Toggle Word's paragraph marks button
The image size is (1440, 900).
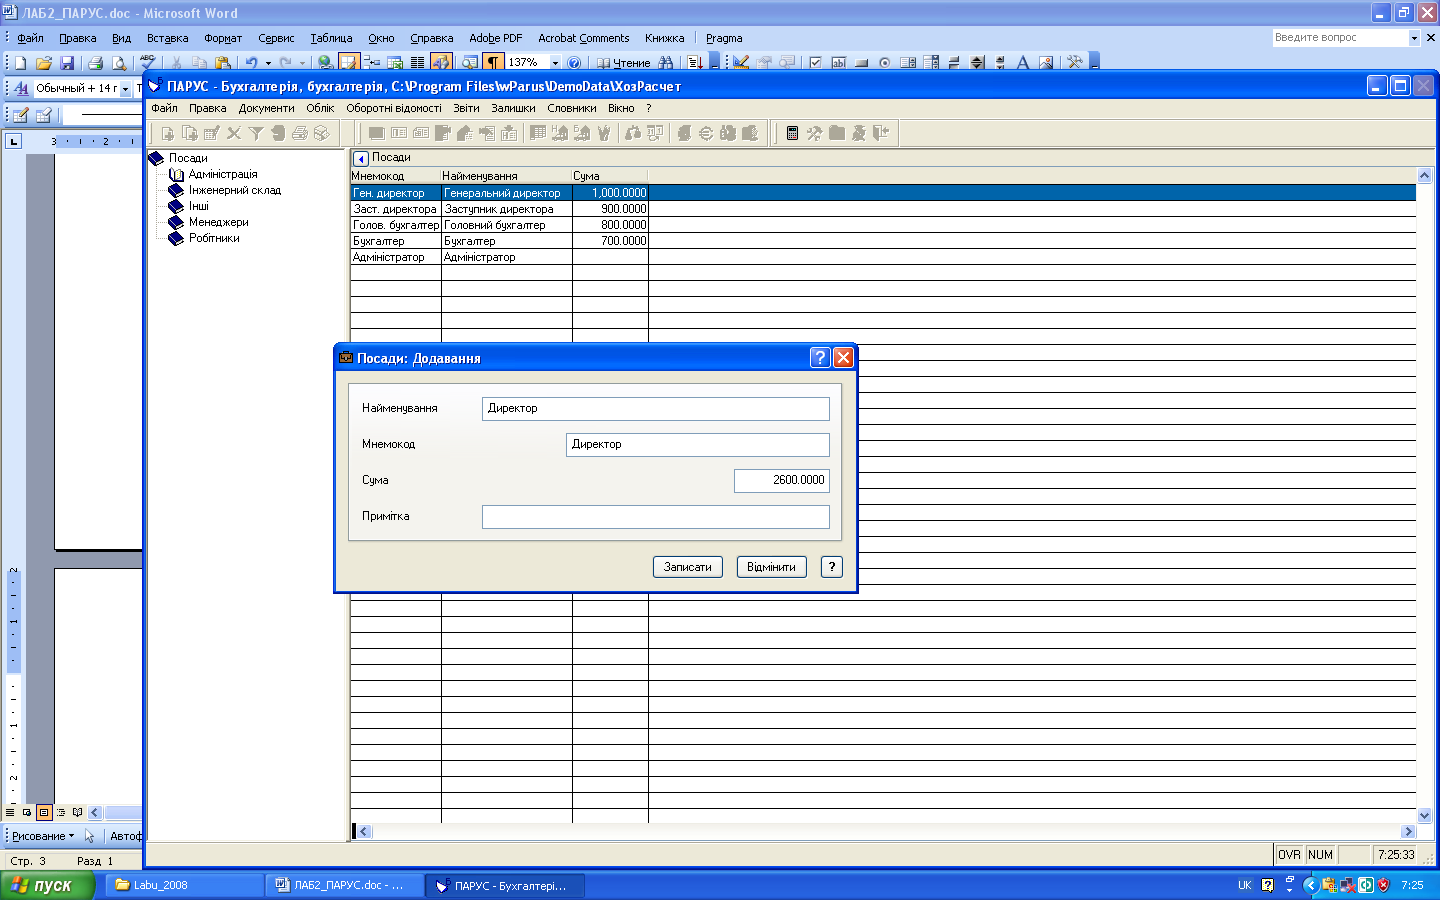tap(493, 62)
